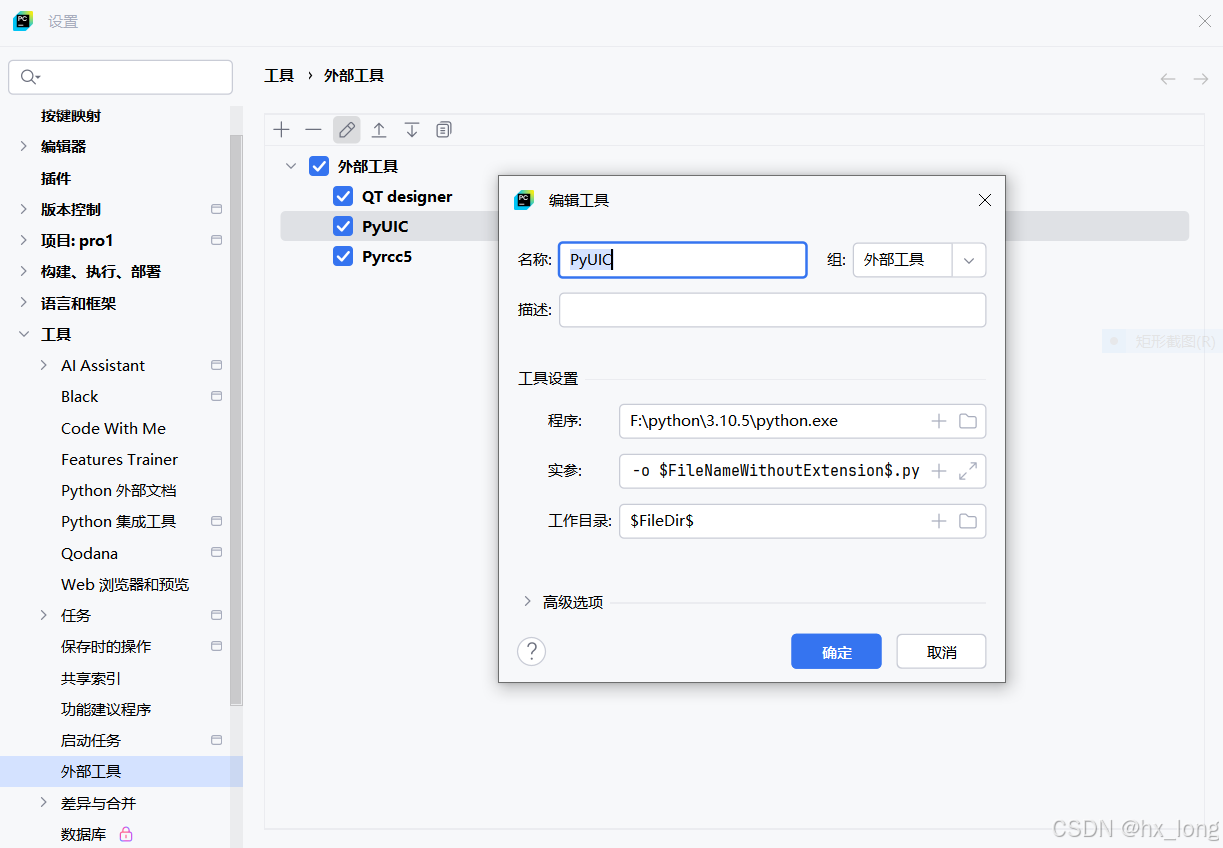The image size is (1223, 848).
Task: Click the 名称 name input field
Action: [x=683, y=260]
